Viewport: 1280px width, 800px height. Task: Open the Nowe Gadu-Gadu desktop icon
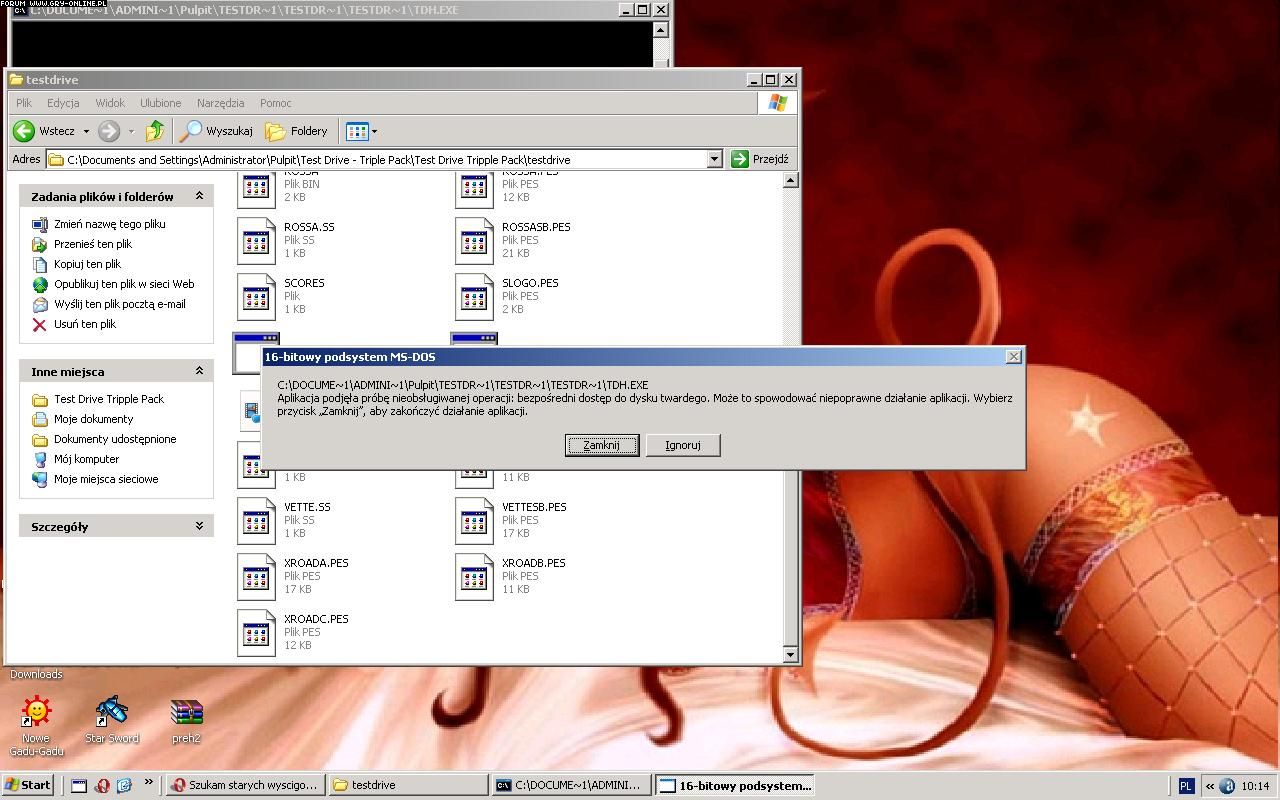click(x=37, y=712)
